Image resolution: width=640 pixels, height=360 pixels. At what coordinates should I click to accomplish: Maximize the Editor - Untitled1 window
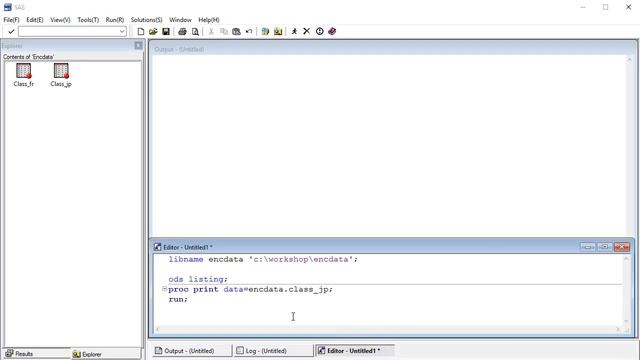604,247
